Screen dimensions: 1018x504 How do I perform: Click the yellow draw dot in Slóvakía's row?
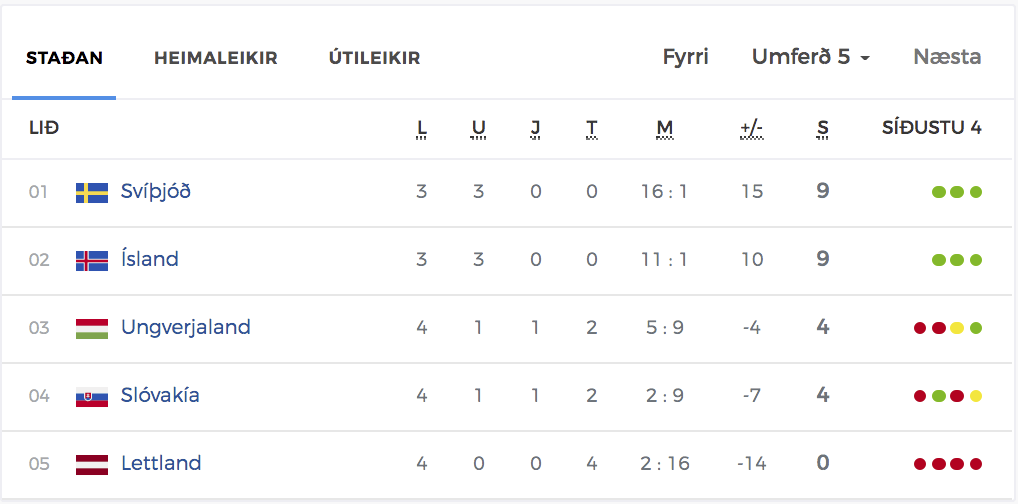[976, 396]
